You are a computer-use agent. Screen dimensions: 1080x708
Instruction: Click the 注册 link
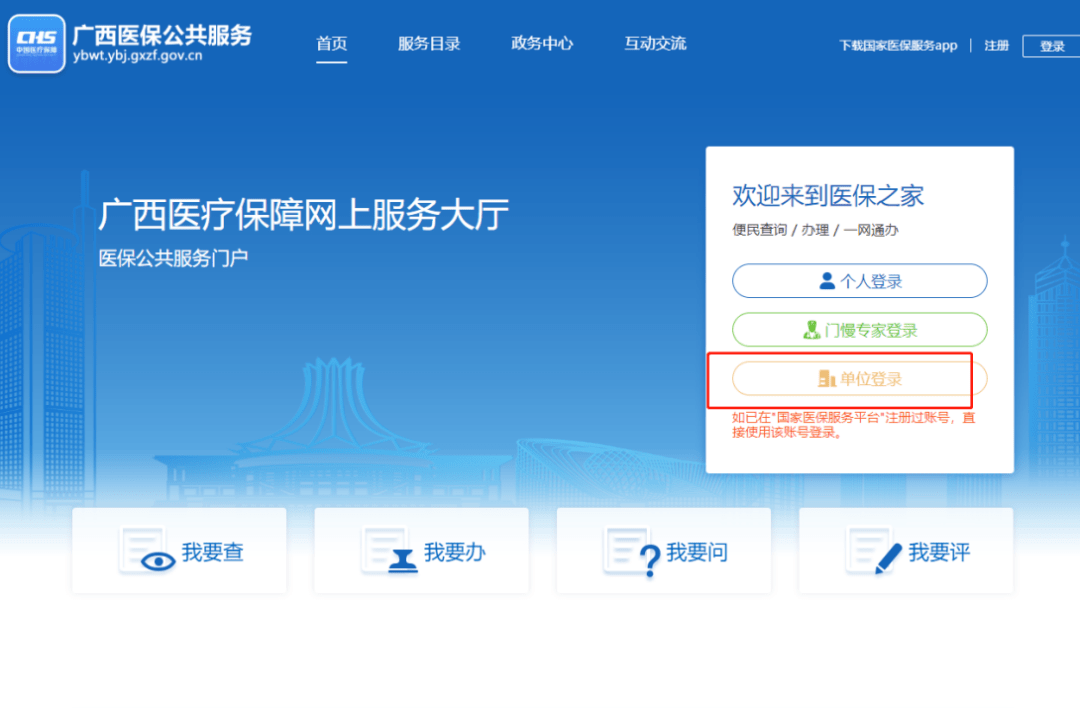997,45
